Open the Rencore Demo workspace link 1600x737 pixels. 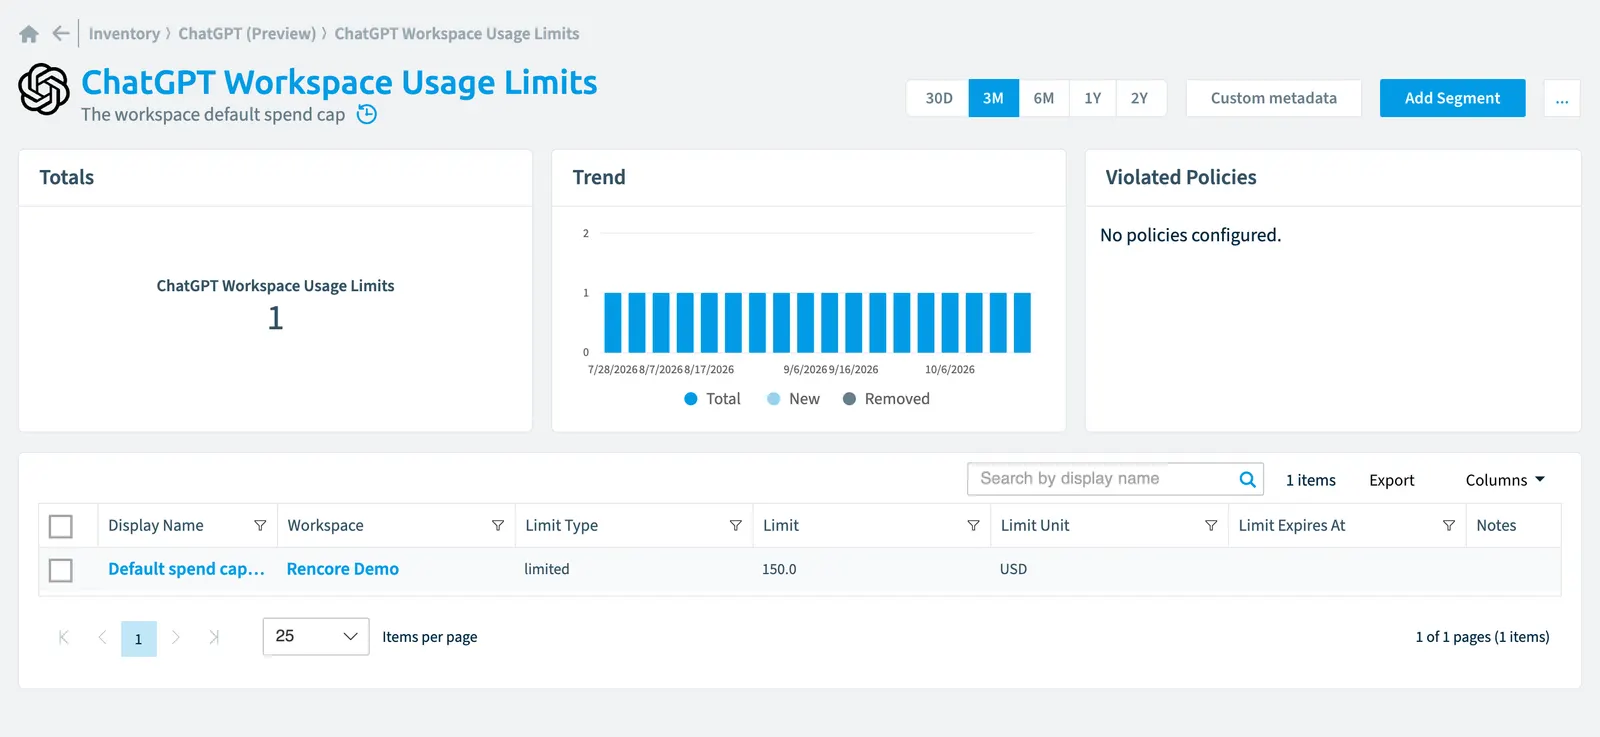tap(343, 569)
